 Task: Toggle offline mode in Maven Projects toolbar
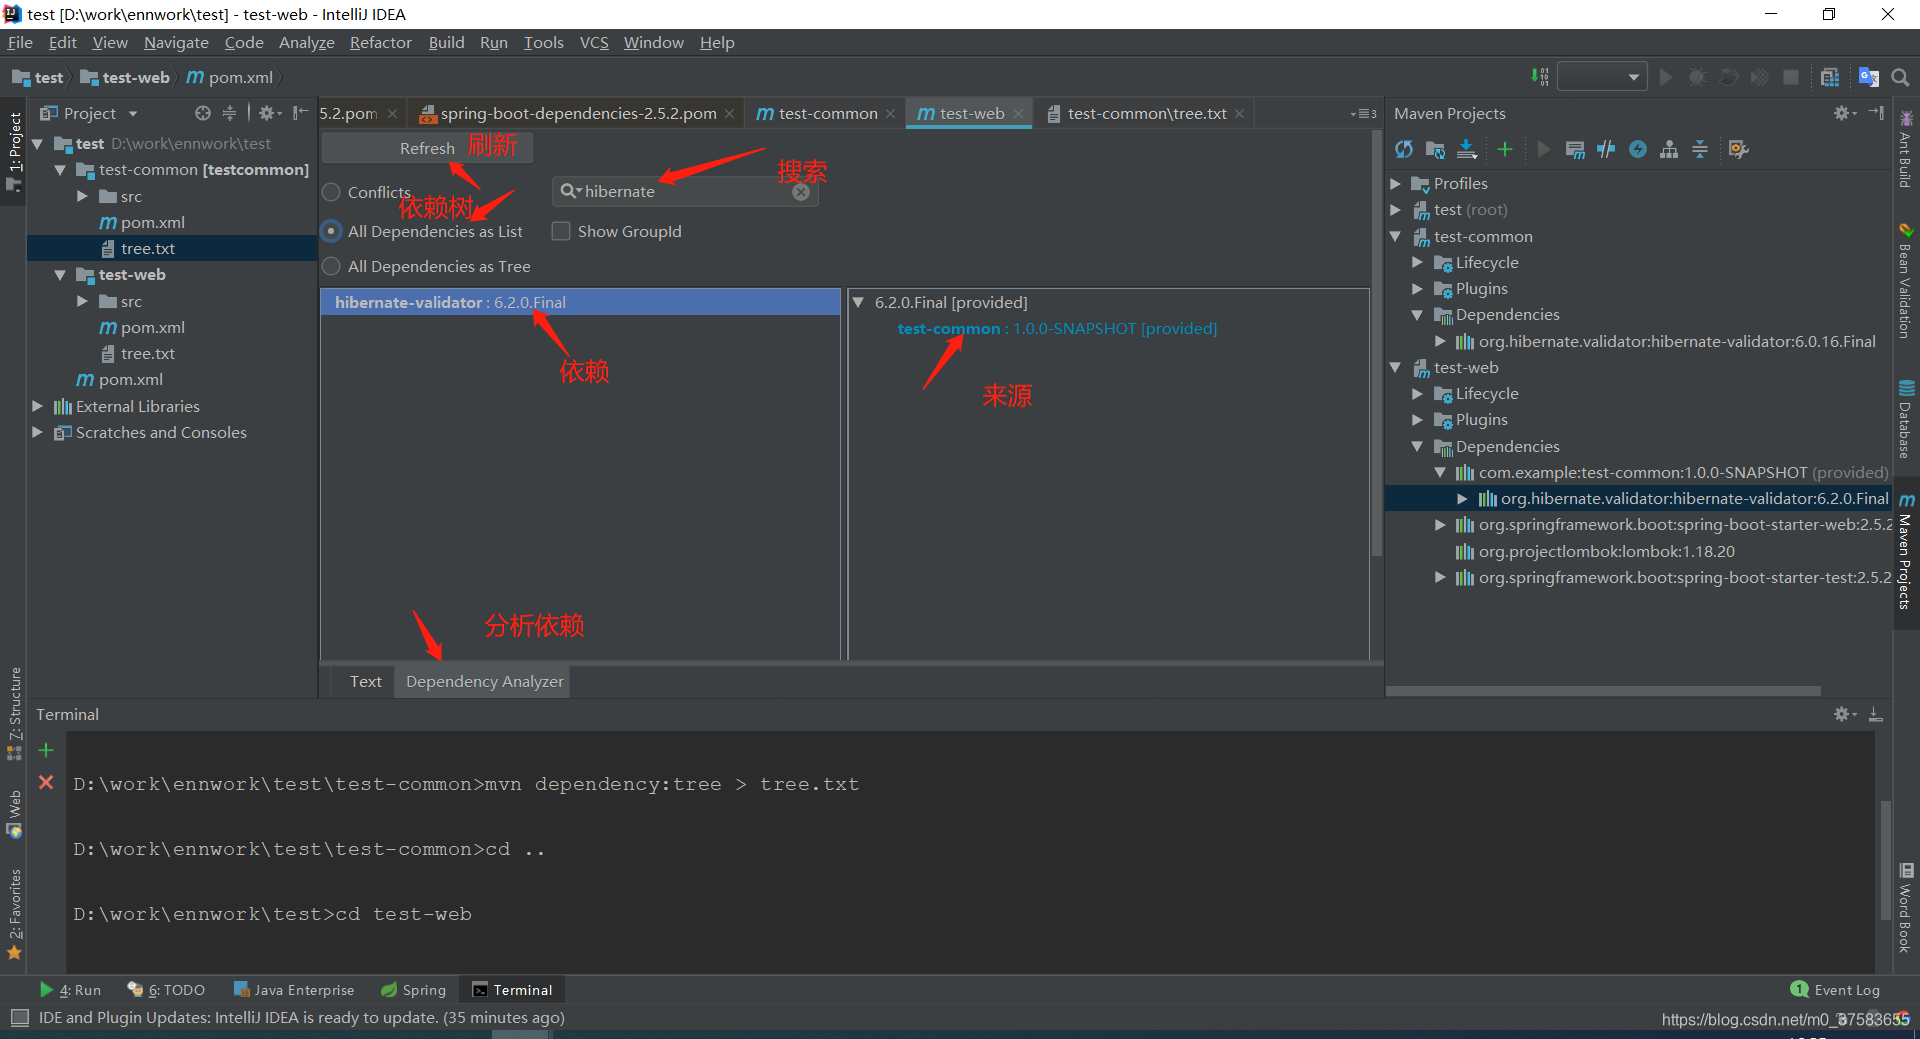point(1638,149)
